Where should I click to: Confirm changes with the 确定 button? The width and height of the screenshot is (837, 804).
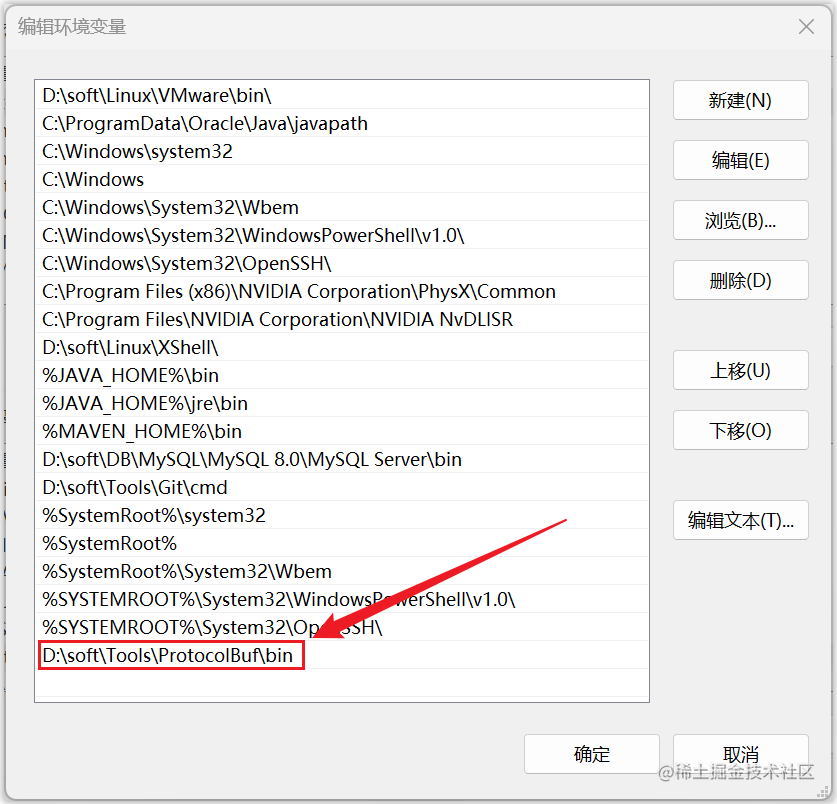point(591,754)
